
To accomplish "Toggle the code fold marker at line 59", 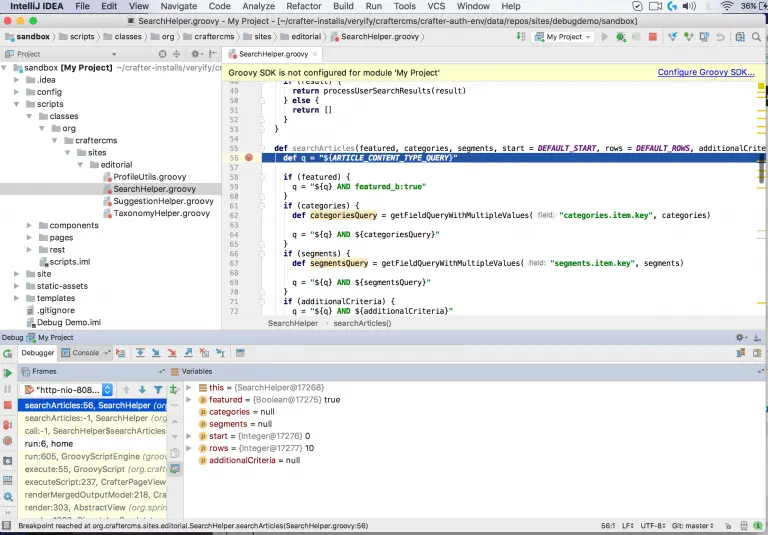I will 263,175.
